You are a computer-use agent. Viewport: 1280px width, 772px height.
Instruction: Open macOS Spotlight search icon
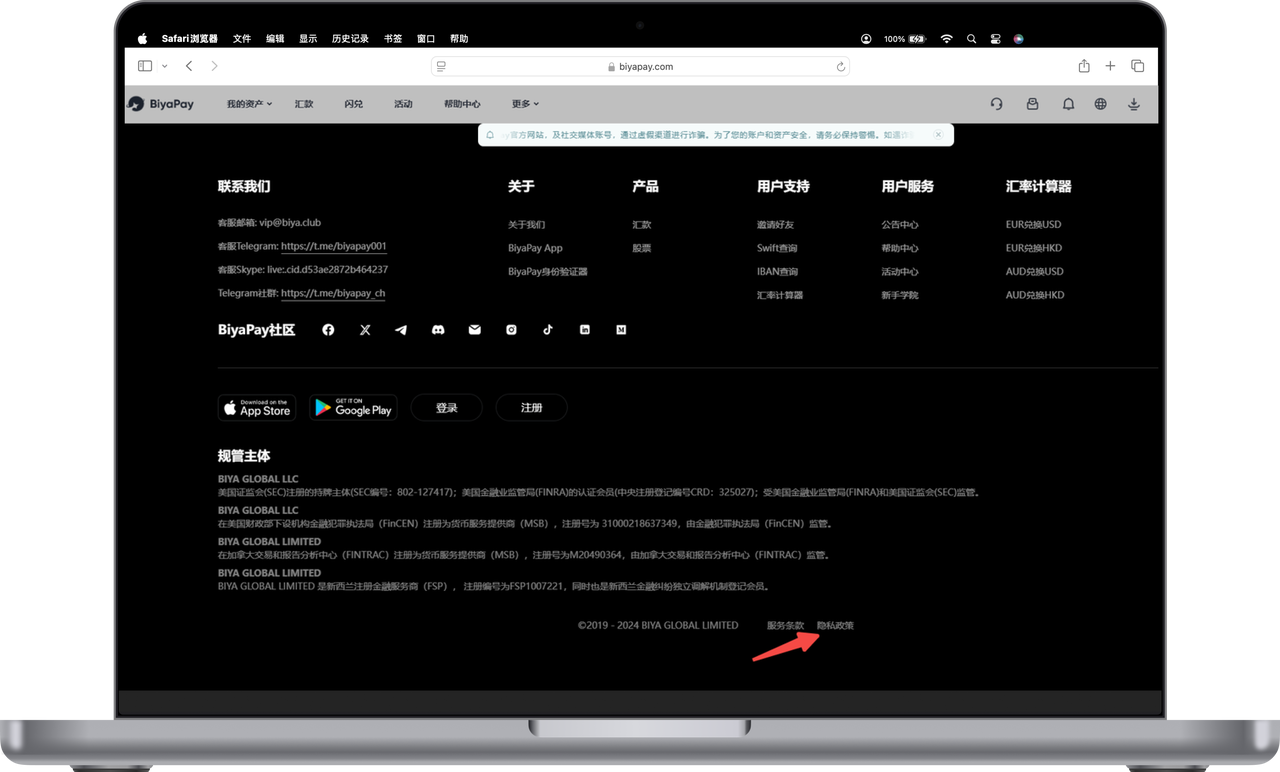pyautogui.click(x=971, y=39)
